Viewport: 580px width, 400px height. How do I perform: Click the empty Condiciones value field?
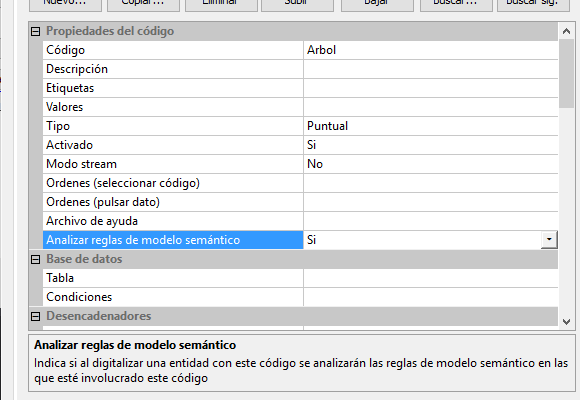(431, 297)
